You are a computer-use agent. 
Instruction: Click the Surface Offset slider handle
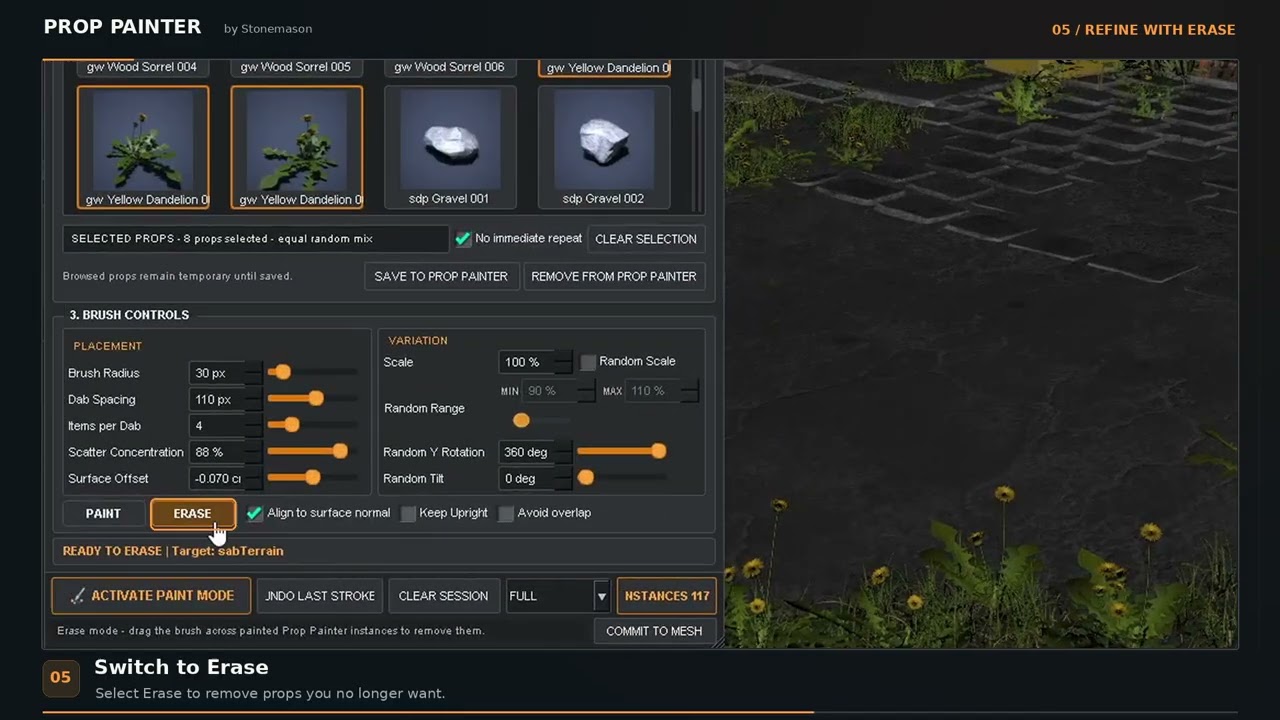click(x=313, y=478)
